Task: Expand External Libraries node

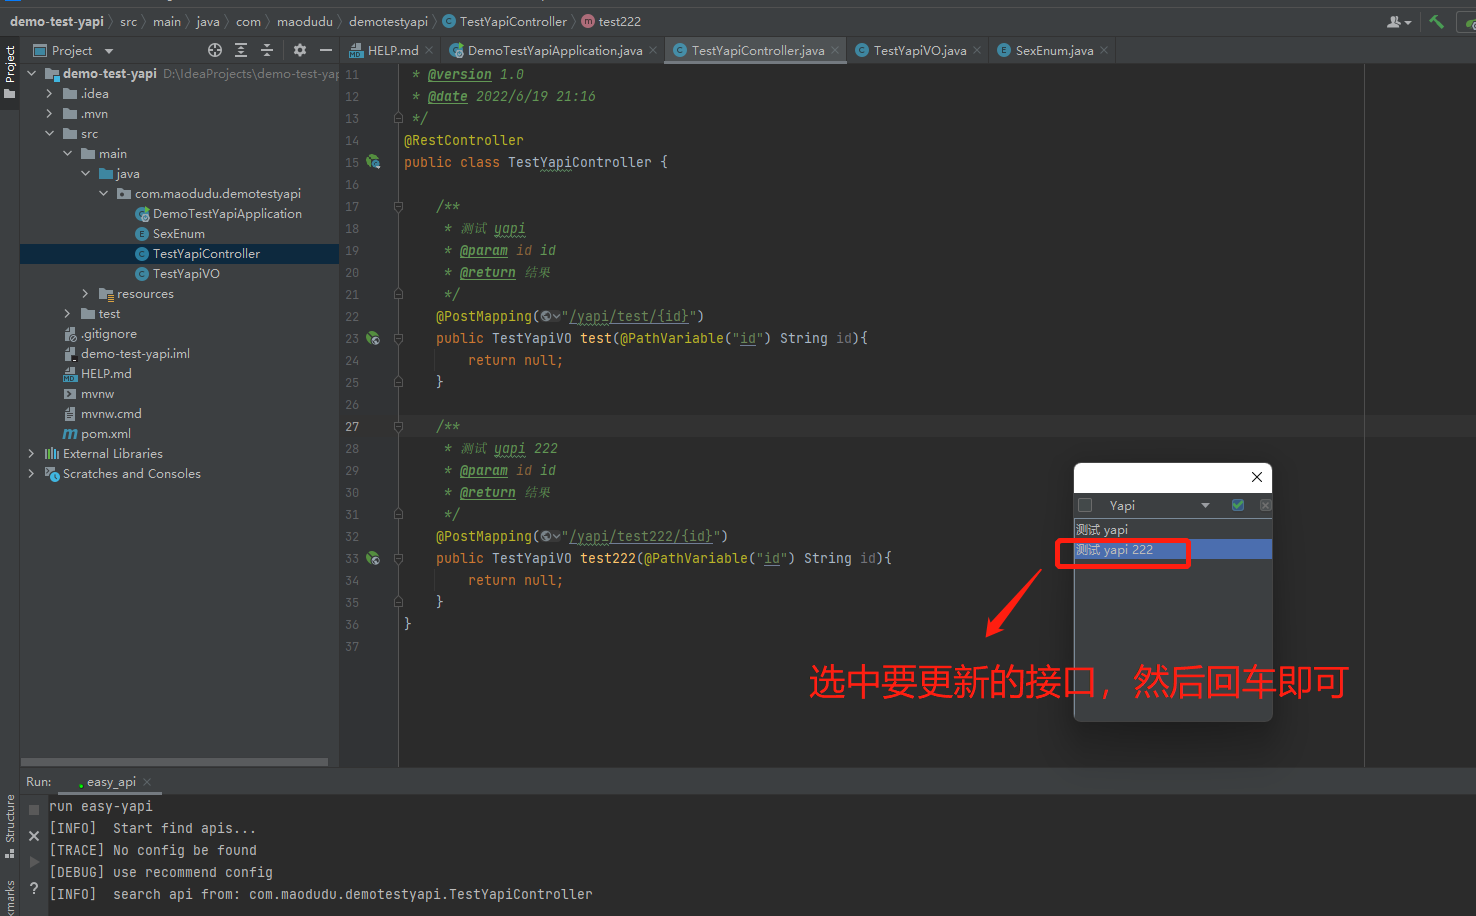Action: pyautogui.click(x=31, y=454)
